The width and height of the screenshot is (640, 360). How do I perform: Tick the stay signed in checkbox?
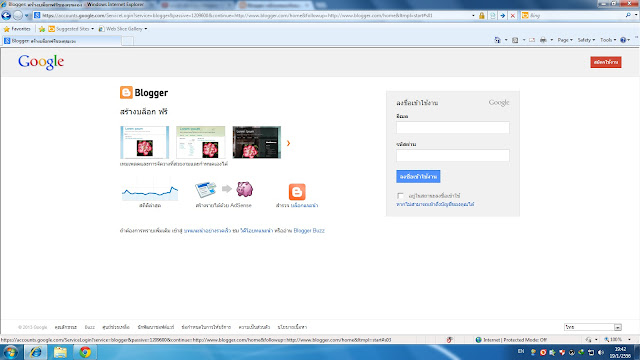[400, 196]
